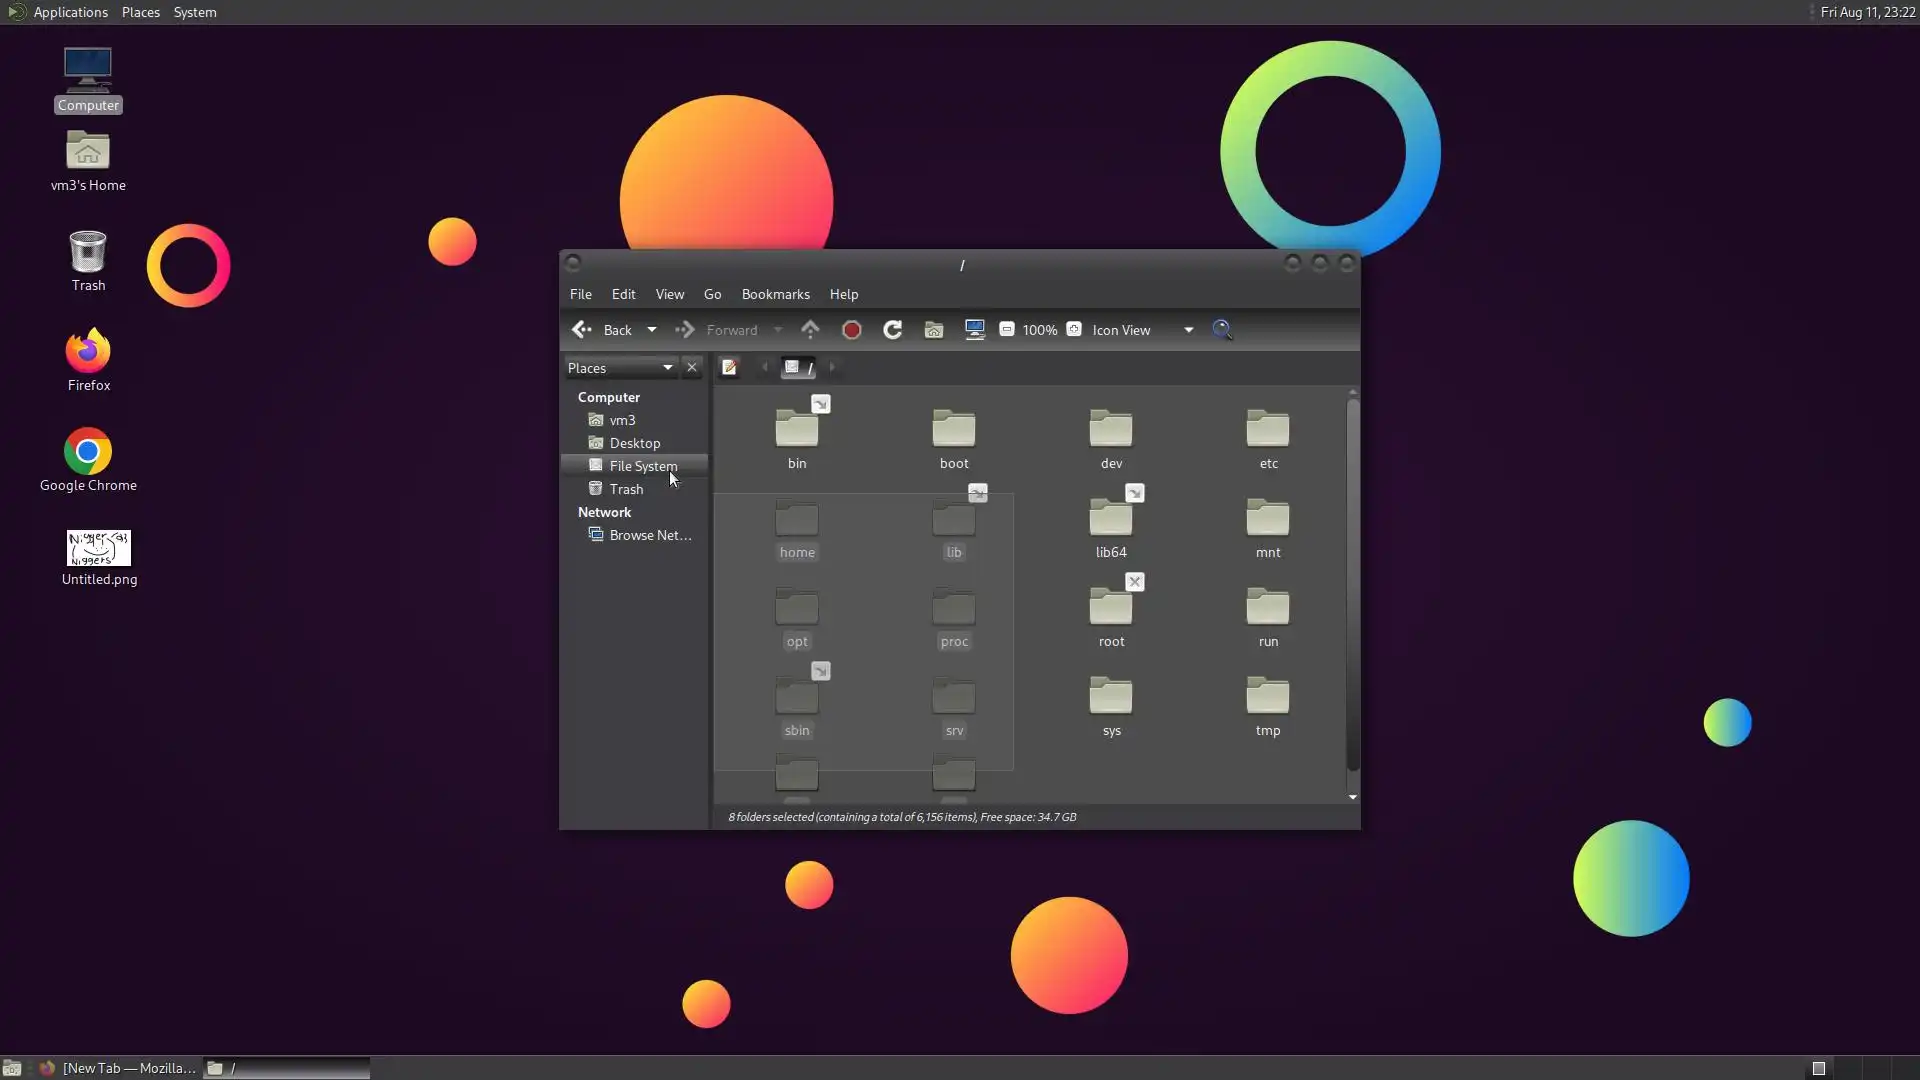
Task: Click the root path button in location bar
Action: 799,368
